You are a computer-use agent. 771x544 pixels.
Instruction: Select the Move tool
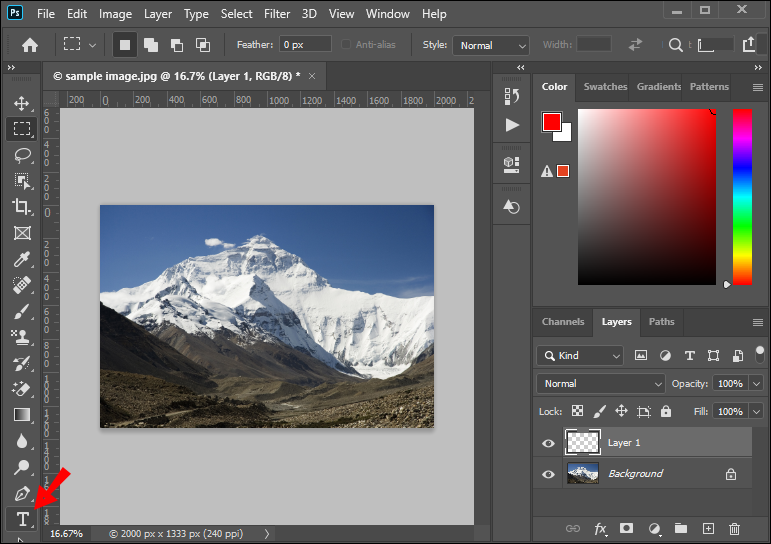21,104
